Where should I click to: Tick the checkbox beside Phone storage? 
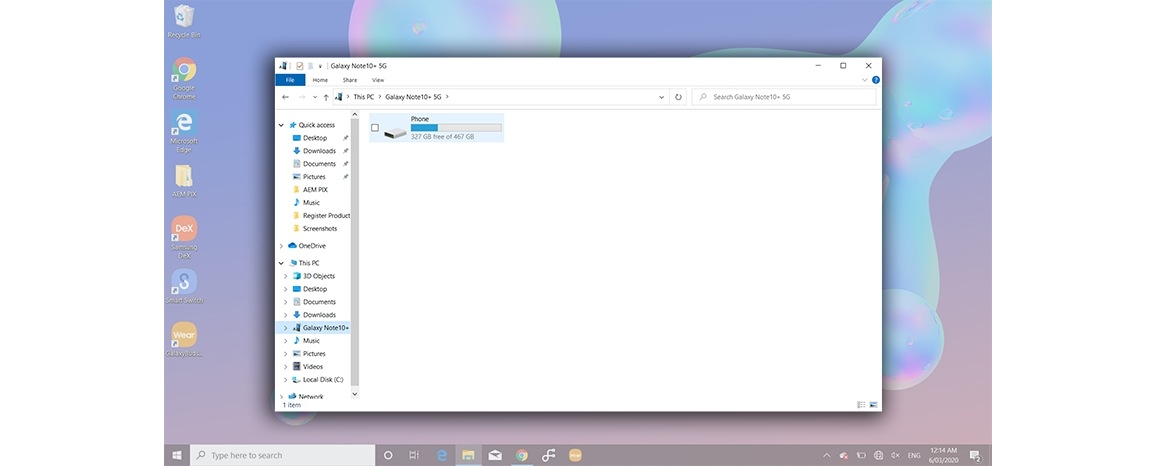[375, 128]
